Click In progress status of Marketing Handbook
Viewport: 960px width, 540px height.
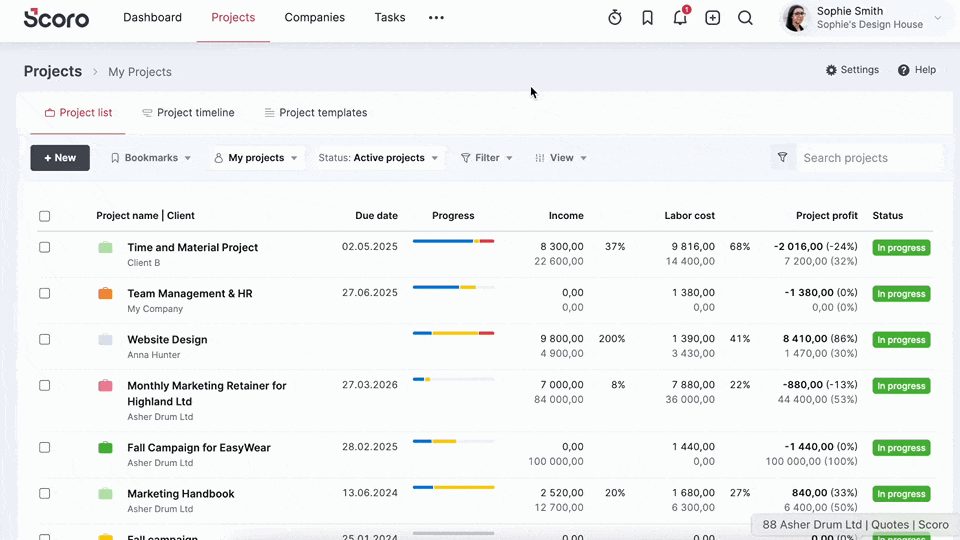901,494
